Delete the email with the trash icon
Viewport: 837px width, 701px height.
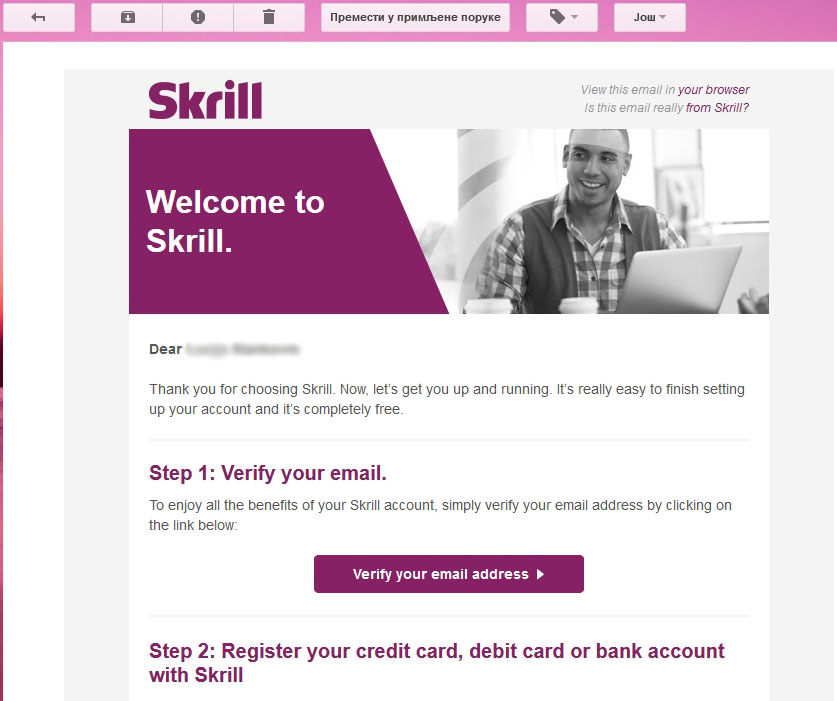tap(269, 18)
